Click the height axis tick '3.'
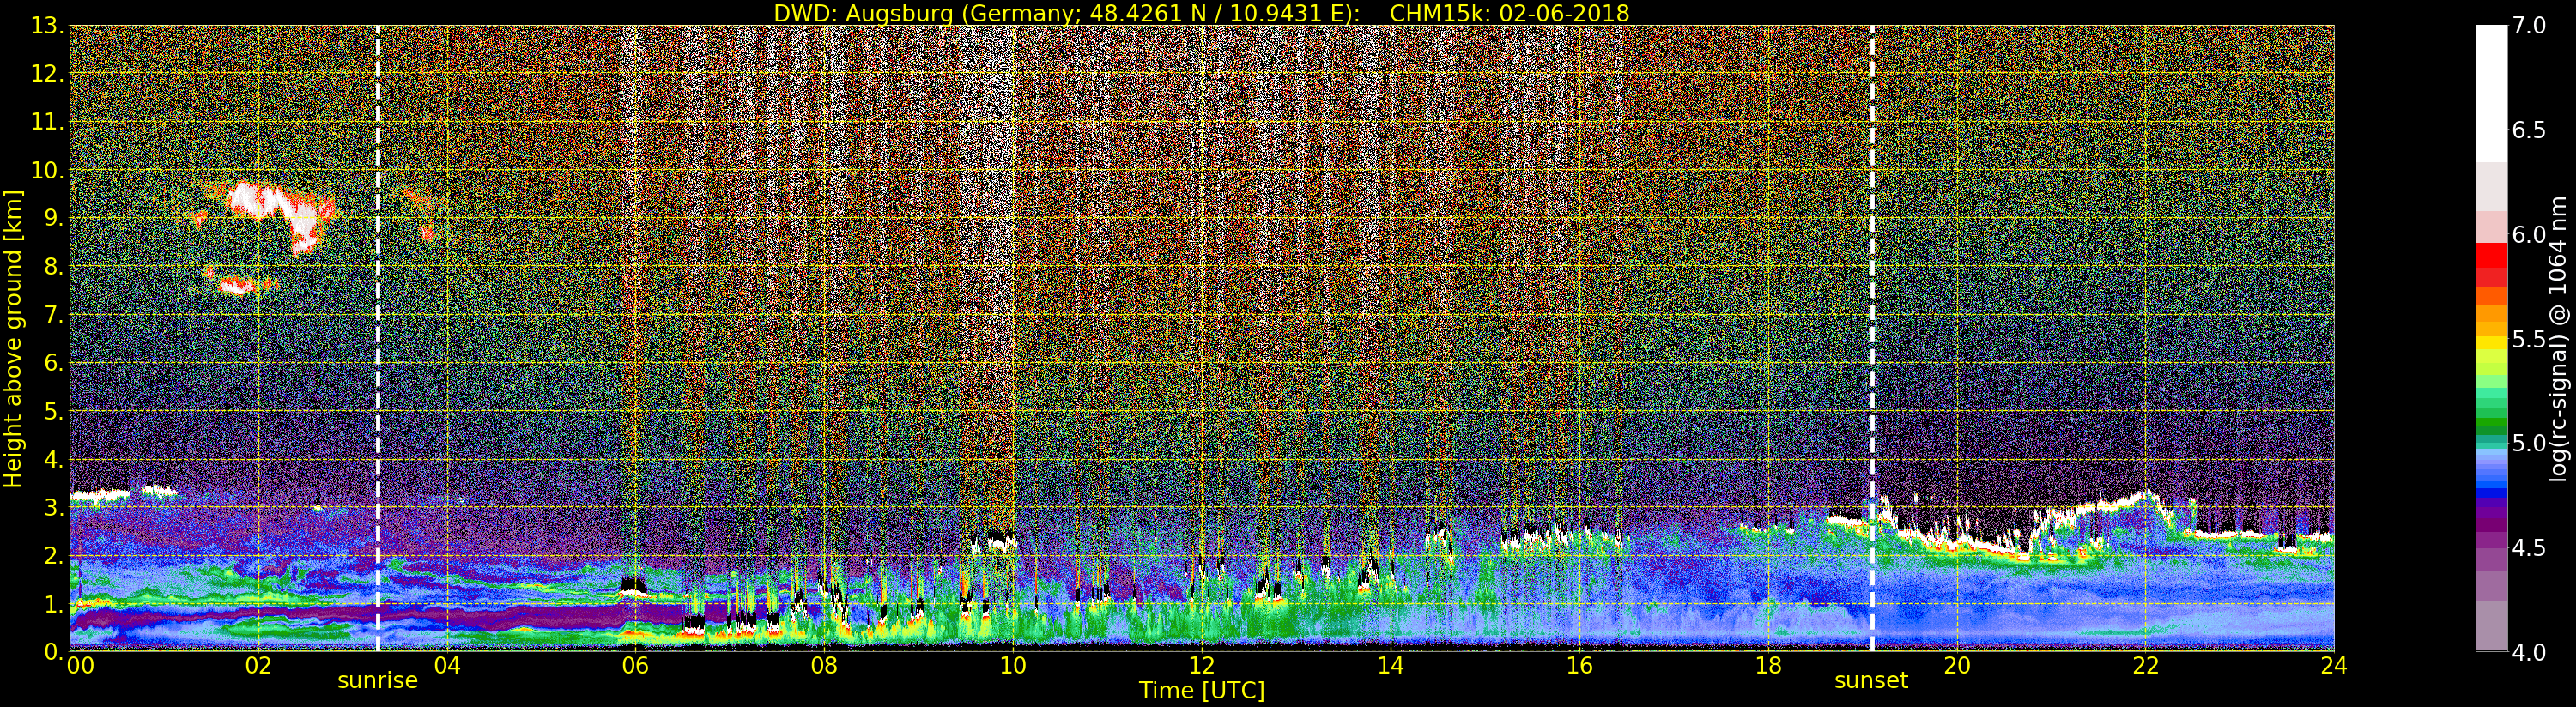Viewport: 2576px width, 707px height. [54, 507]
